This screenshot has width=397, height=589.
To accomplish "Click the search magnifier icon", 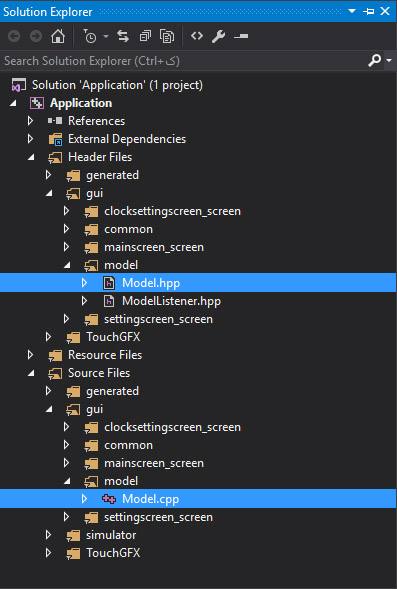I will [x=374, y=60].
